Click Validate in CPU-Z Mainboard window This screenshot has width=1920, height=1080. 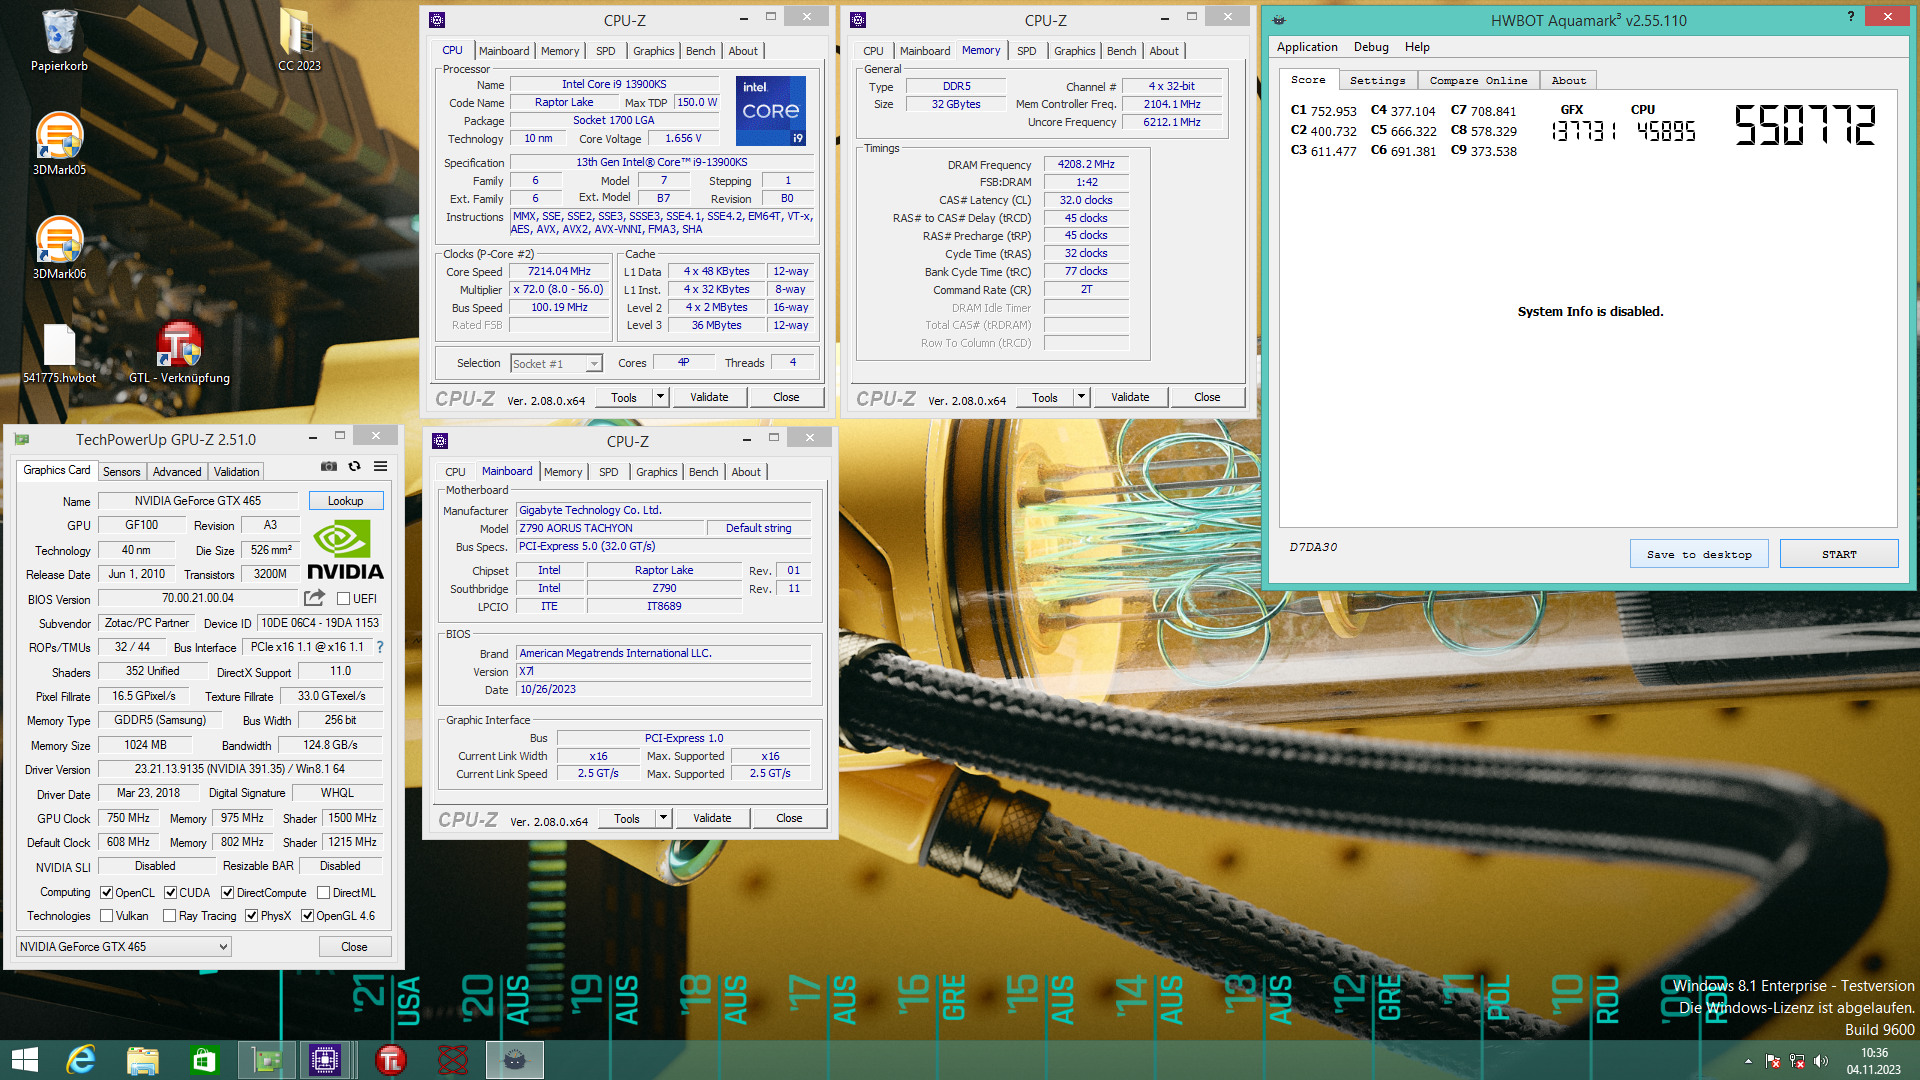click(x=712, y=818)
